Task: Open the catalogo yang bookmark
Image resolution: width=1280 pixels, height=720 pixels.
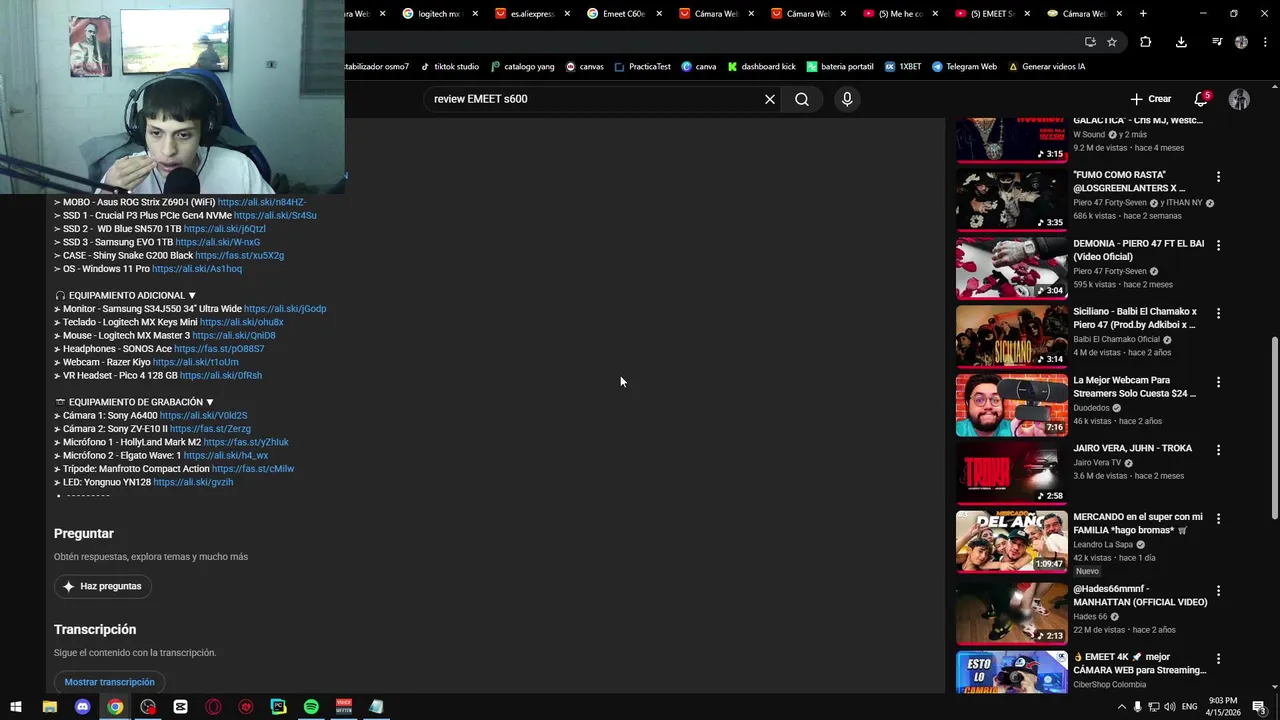Action: (x=522, y=67)
